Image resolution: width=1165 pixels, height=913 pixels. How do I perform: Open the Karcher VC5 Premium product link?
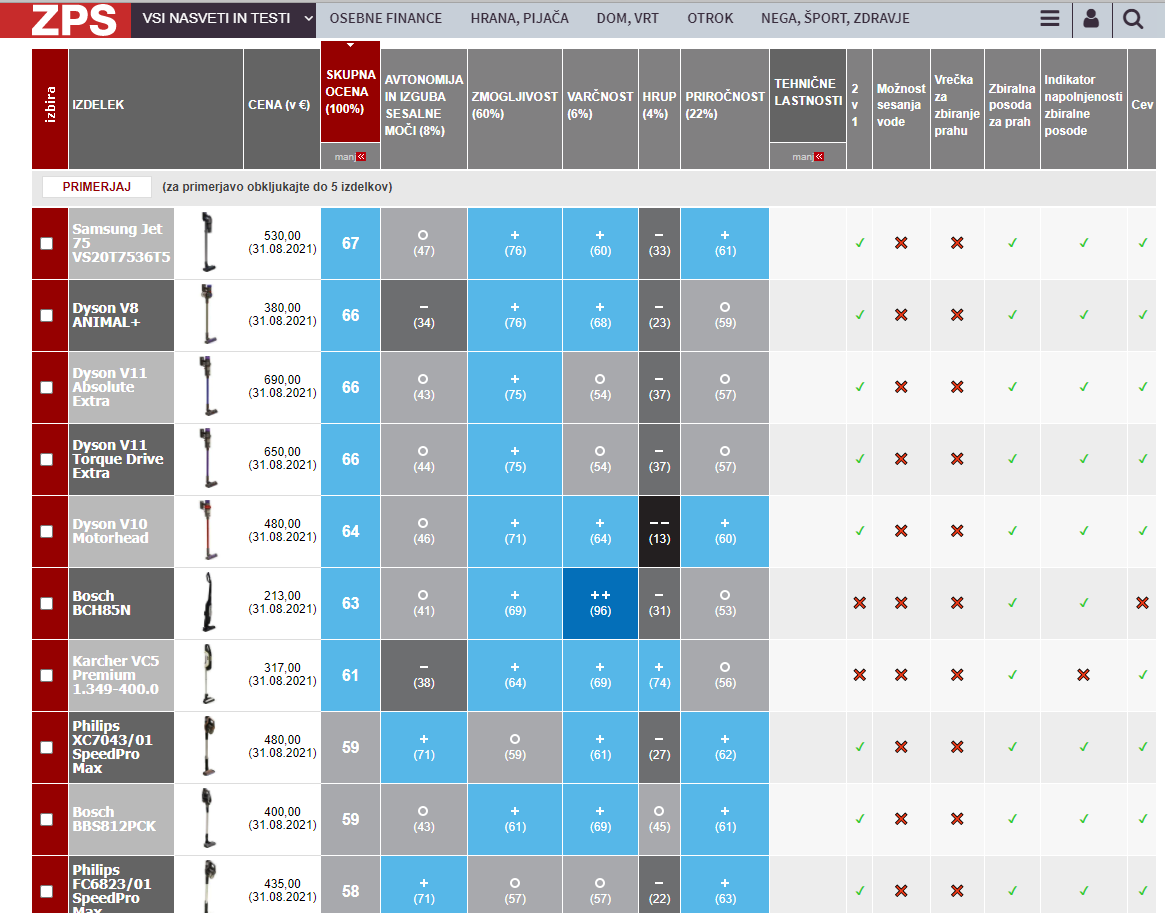115,675
